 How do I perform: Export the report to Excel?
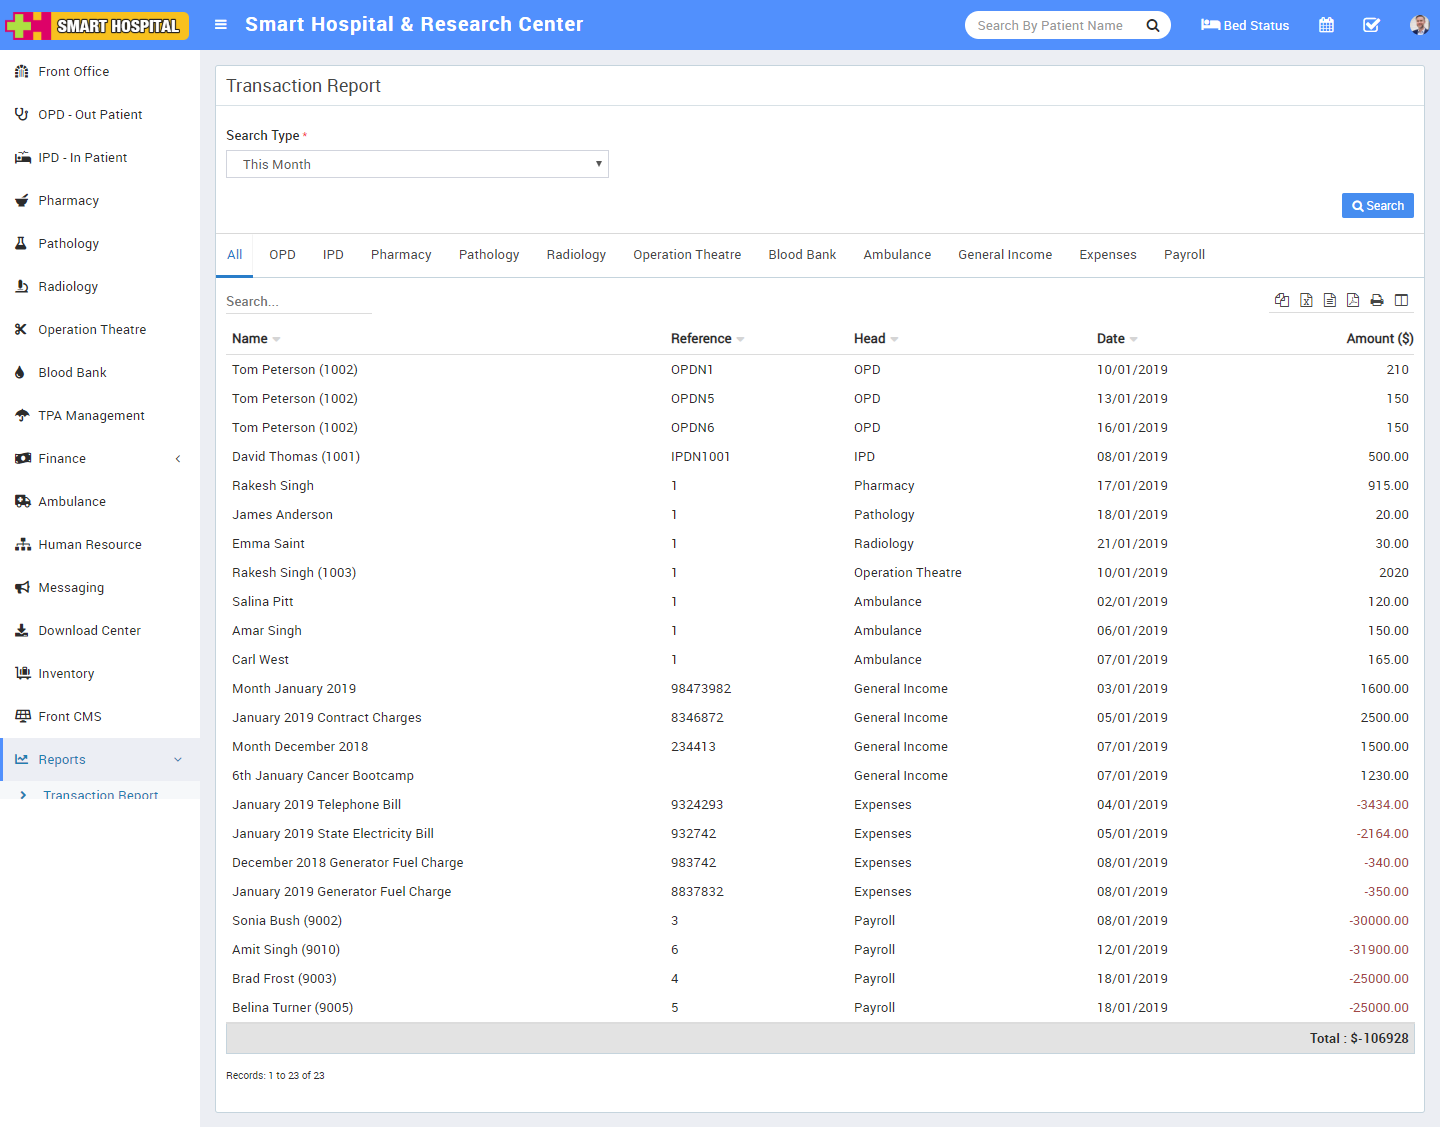point(1306,300)
